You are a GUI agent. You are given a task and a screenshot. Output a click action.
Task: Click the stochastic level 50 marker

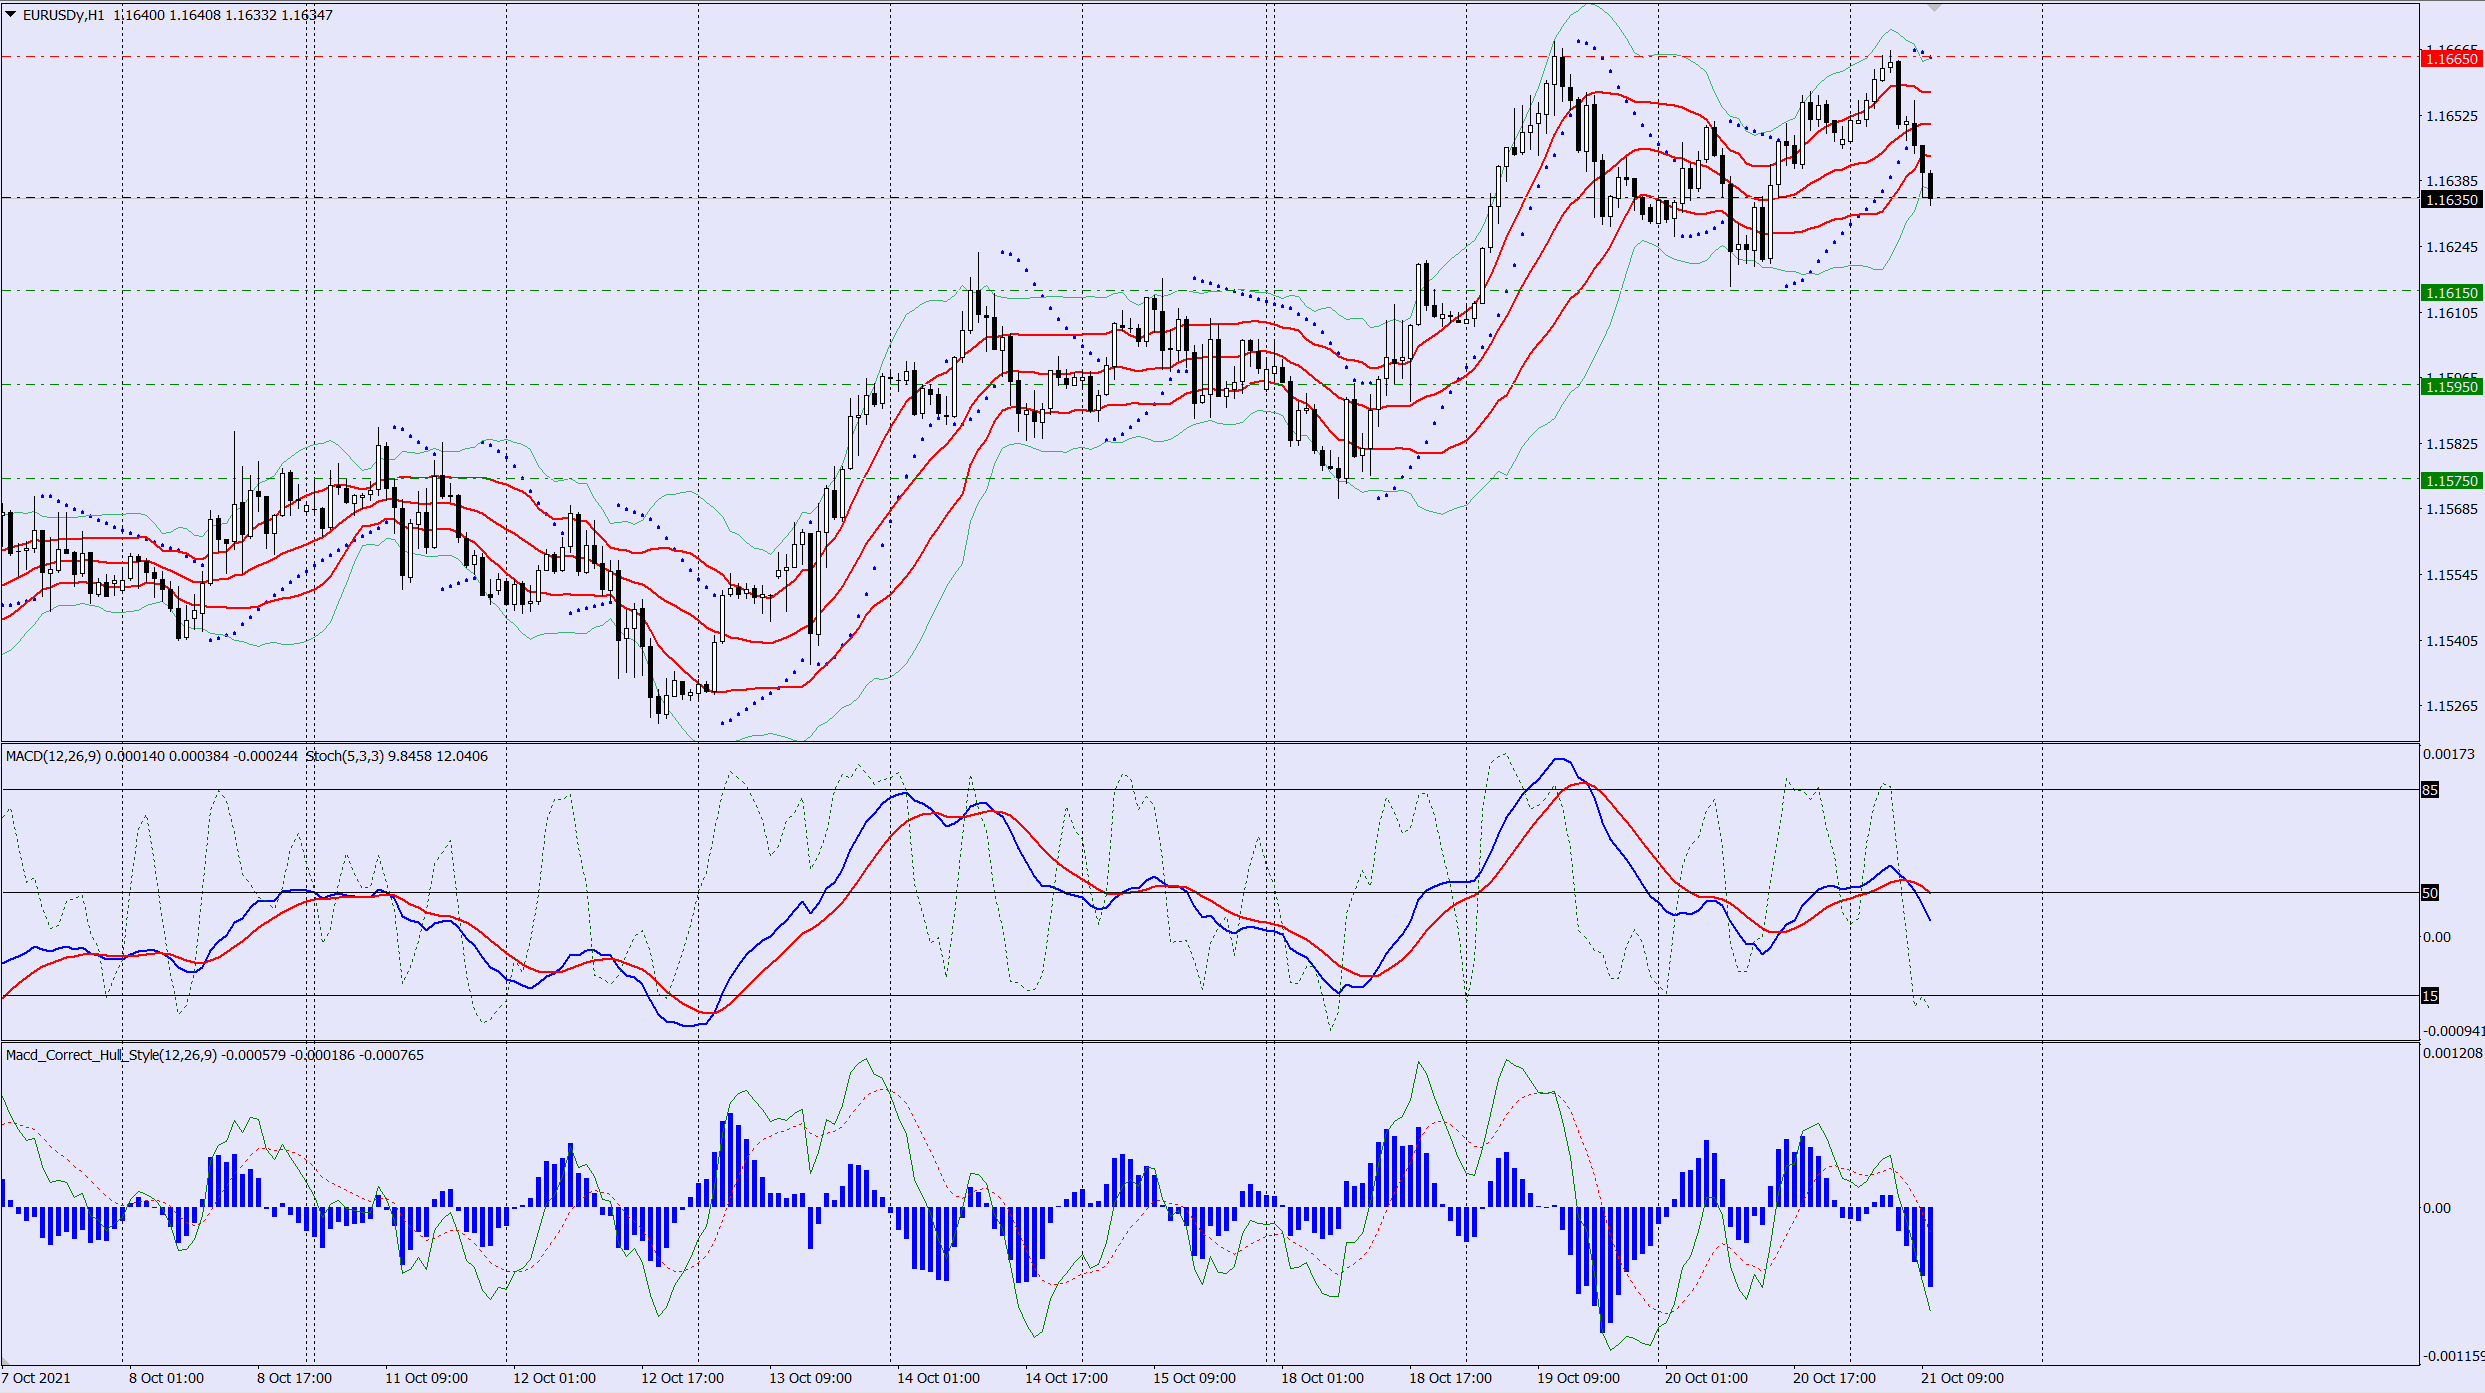click(x=2430, y=893)
